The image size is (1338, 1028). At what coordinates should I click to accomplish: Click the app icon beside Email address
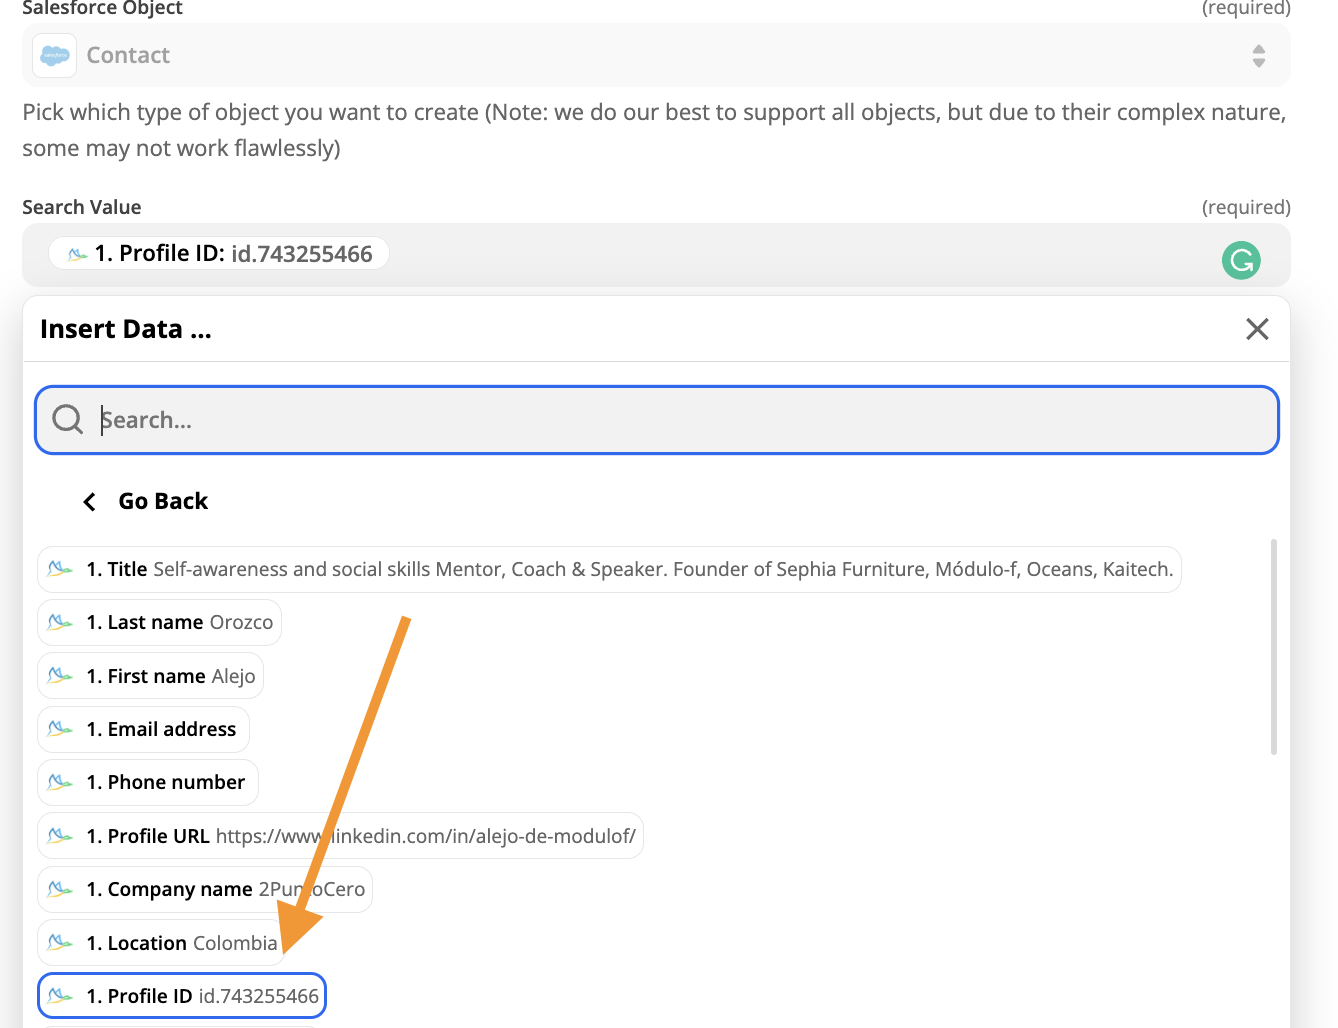[60, 729]
